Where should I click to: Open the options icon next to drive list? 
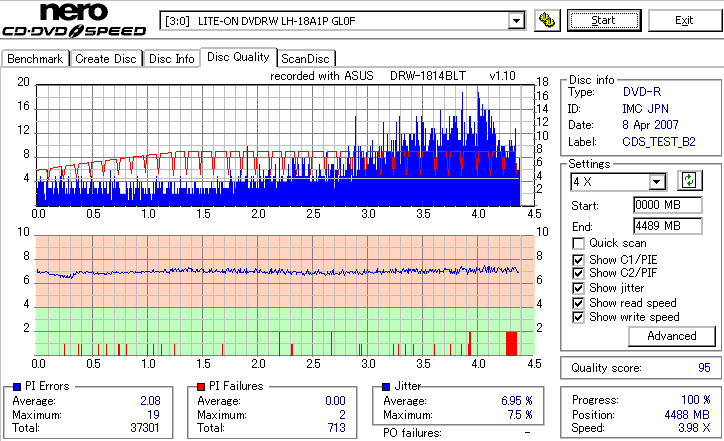point(547,20)
